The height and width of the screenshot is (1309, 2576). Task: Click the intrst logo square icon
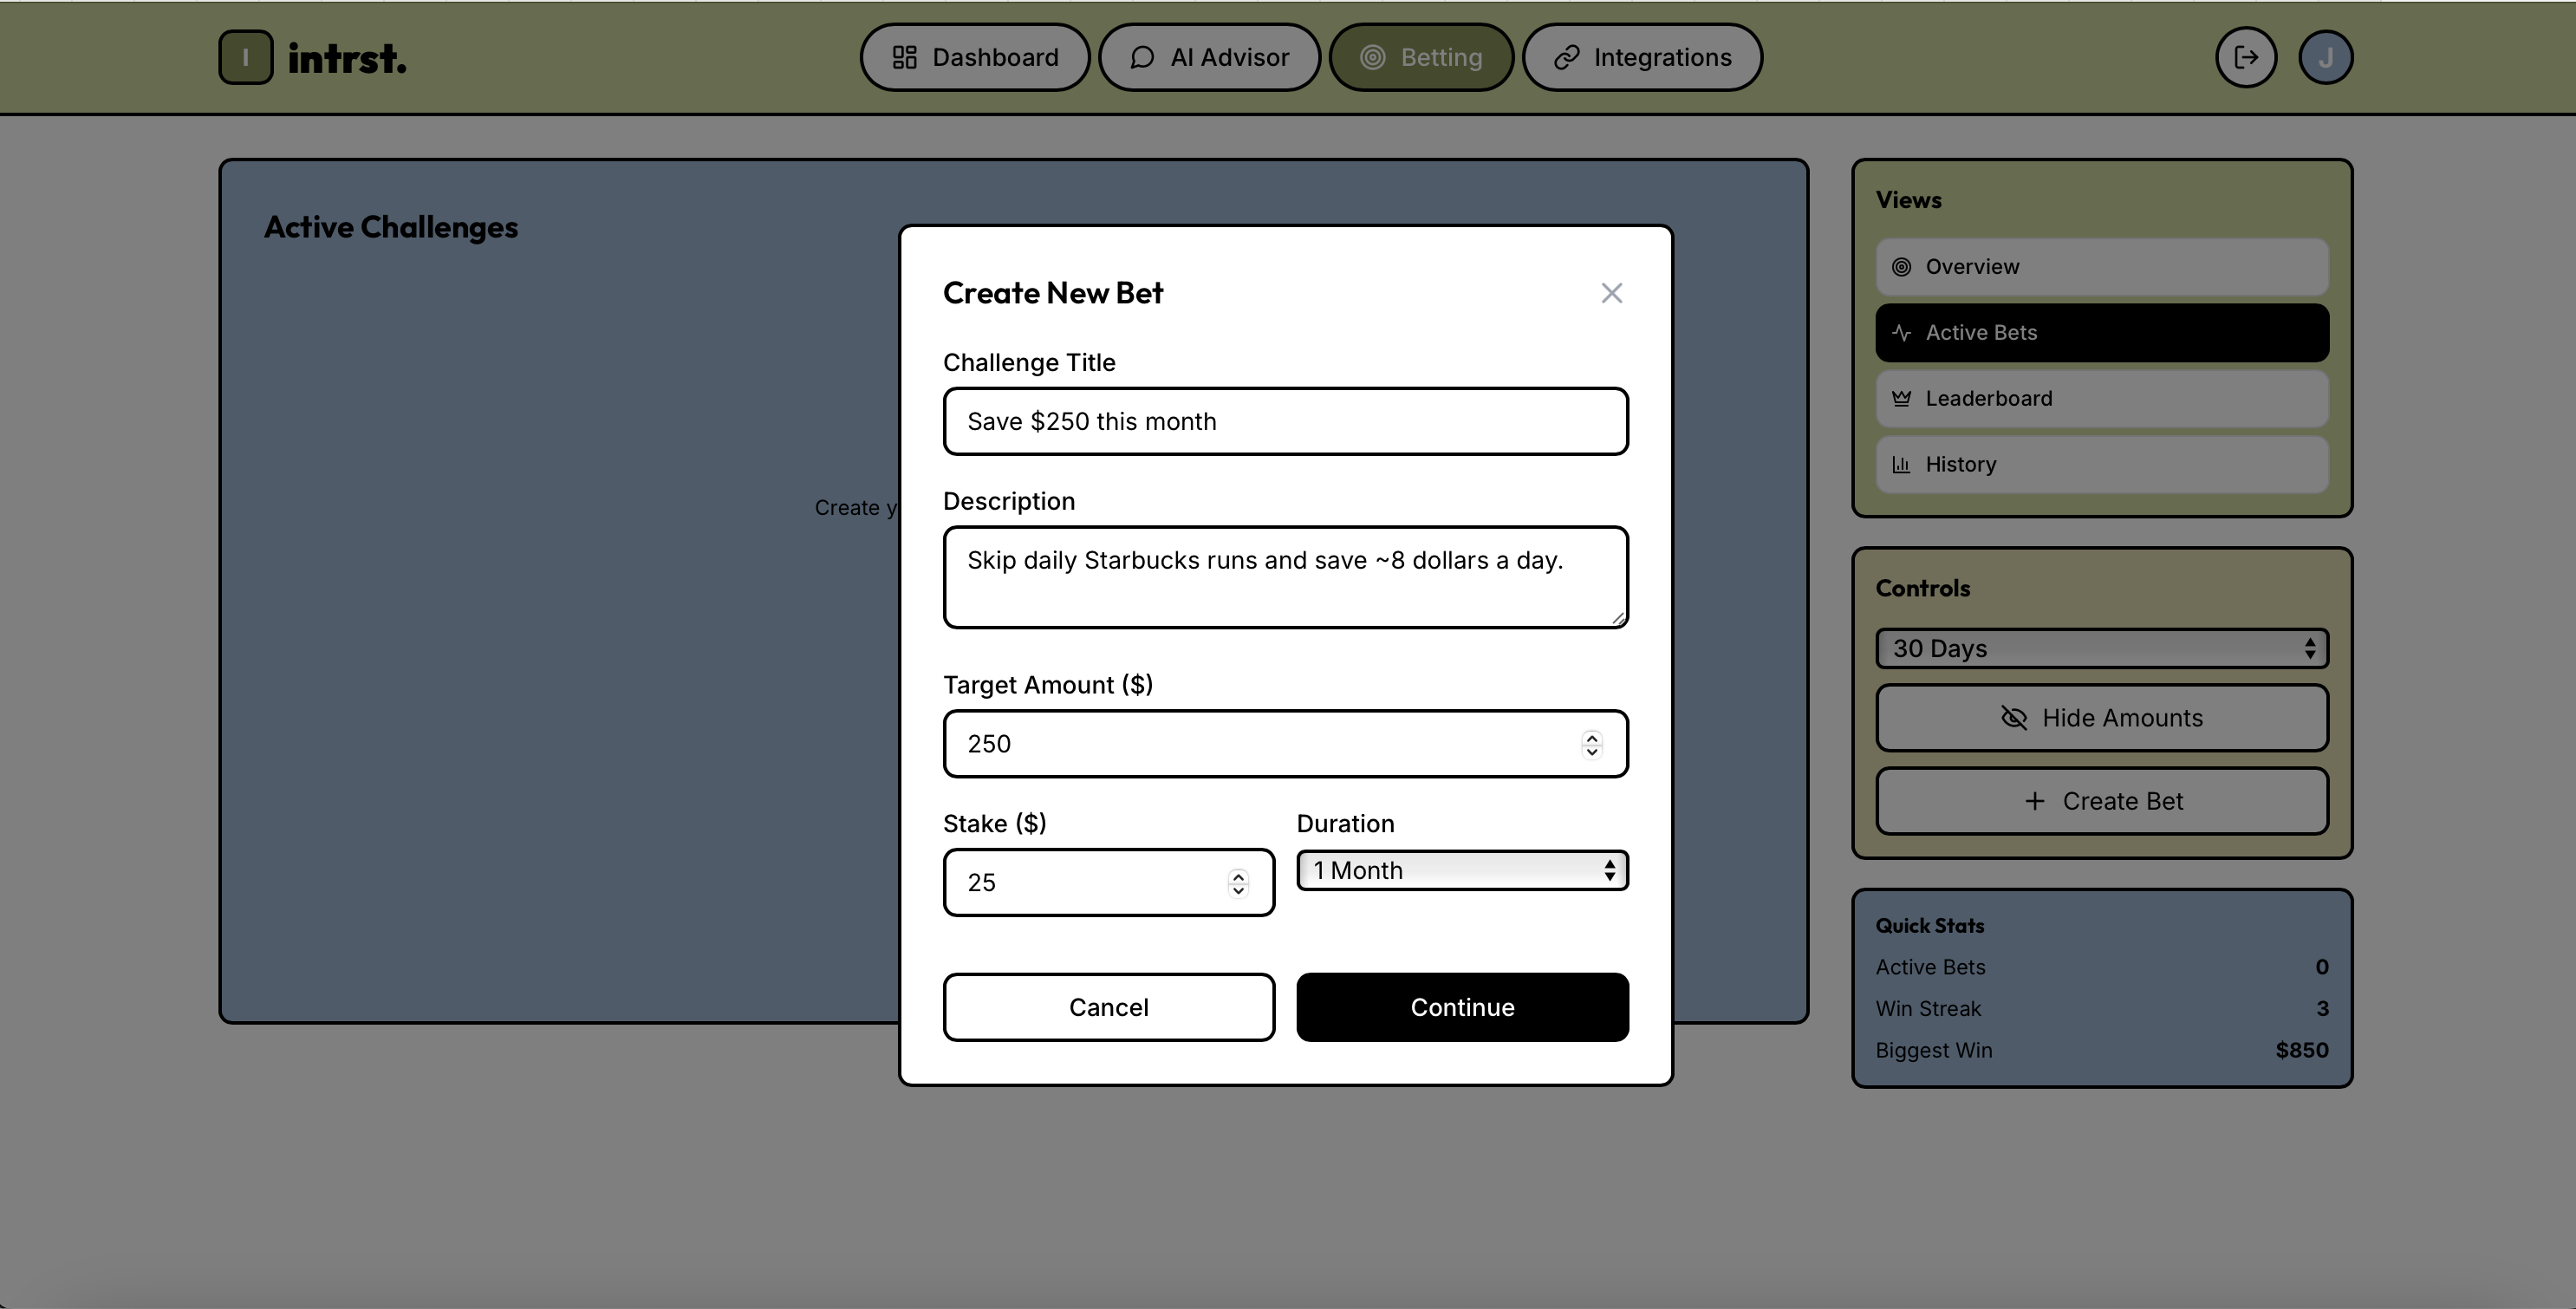[x=245, y=58]
